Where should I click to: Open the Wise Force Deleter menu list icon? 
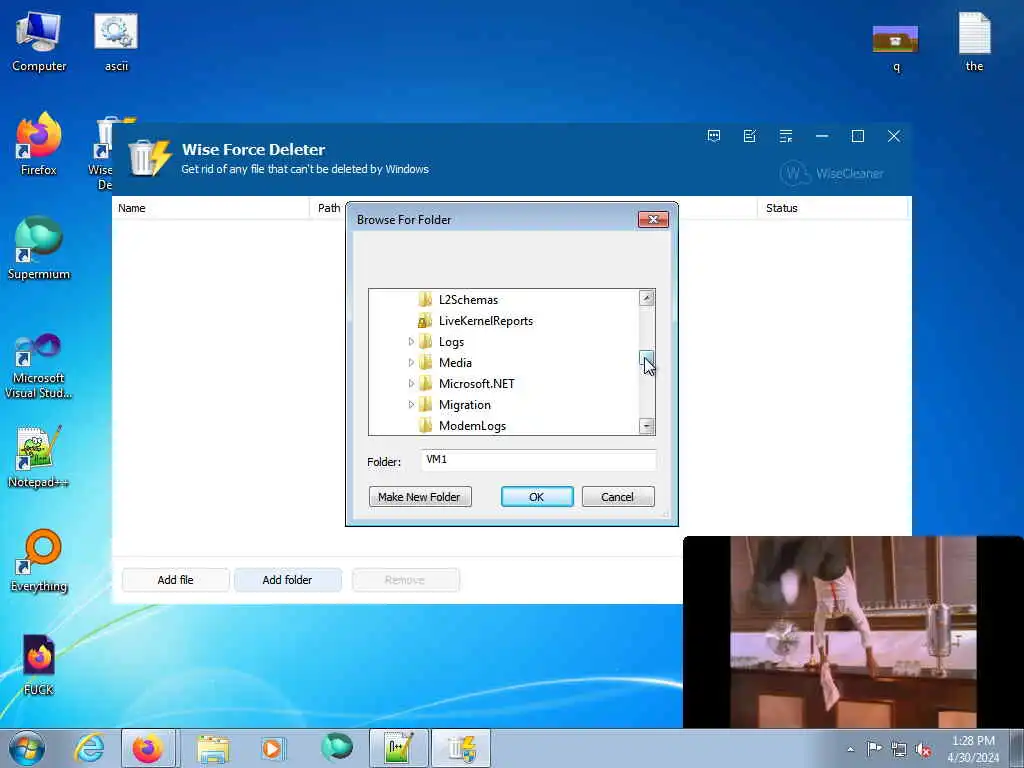[786, 136]
